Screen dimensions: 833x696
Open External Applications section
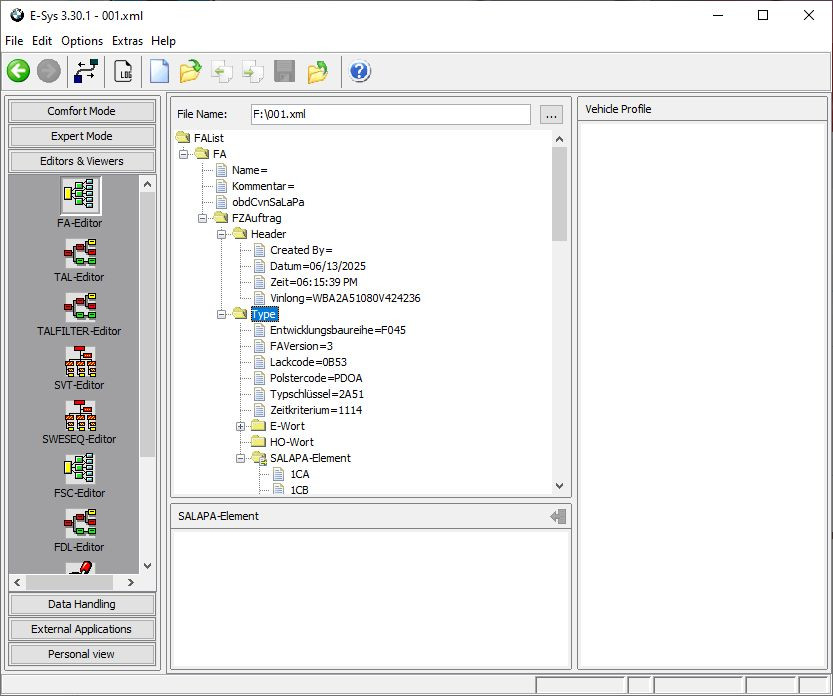(x=82, y=629)
